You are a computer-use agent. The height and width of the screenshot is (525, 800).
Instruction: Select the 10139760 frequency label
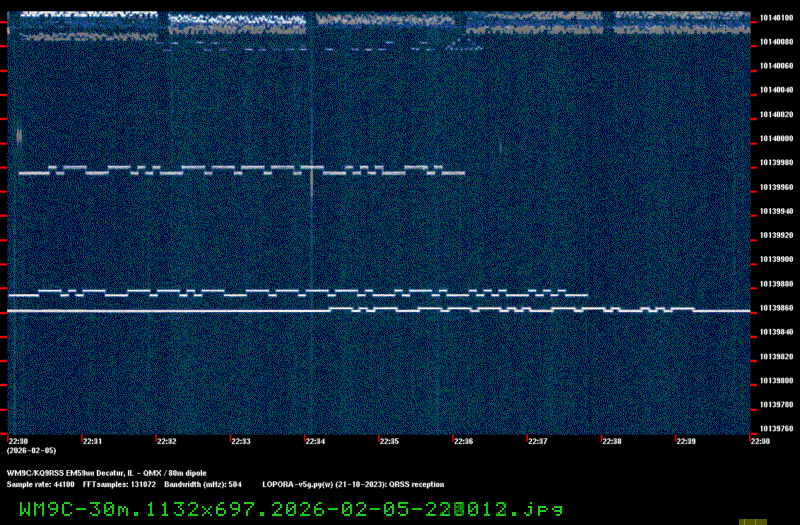coord(776,429)
